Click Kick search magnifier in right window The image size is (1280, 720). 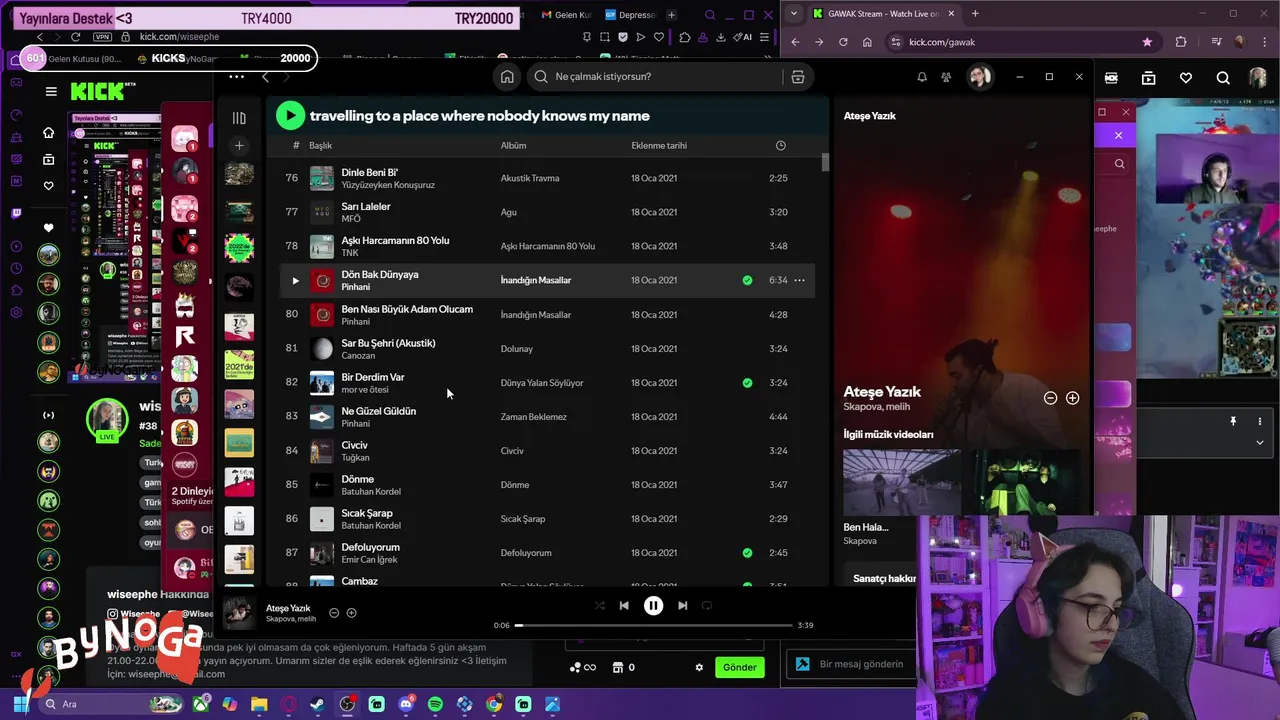click(1223, 78)
